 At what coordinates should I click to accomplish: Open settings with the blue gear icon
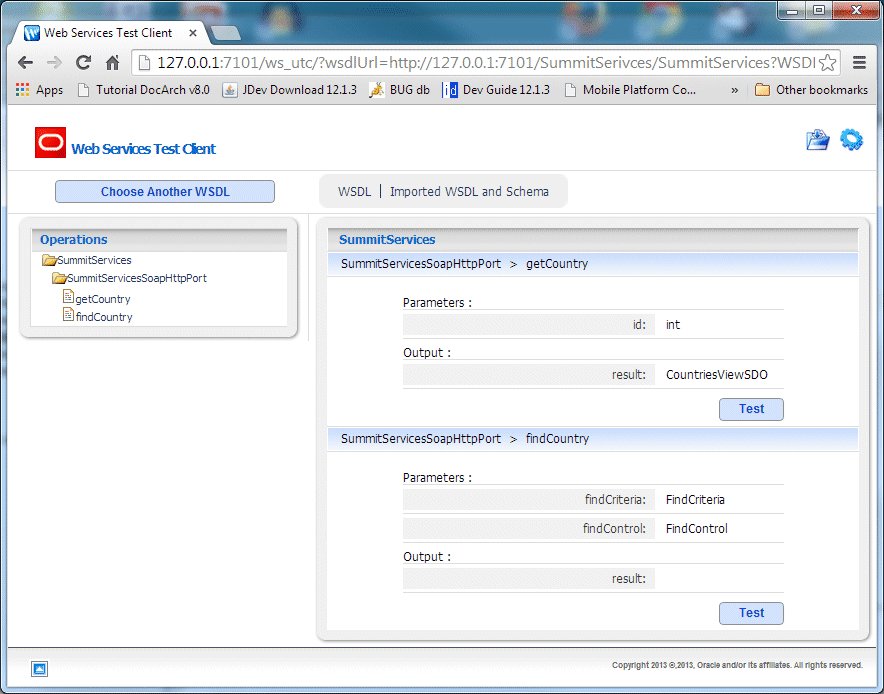point(851,140)
